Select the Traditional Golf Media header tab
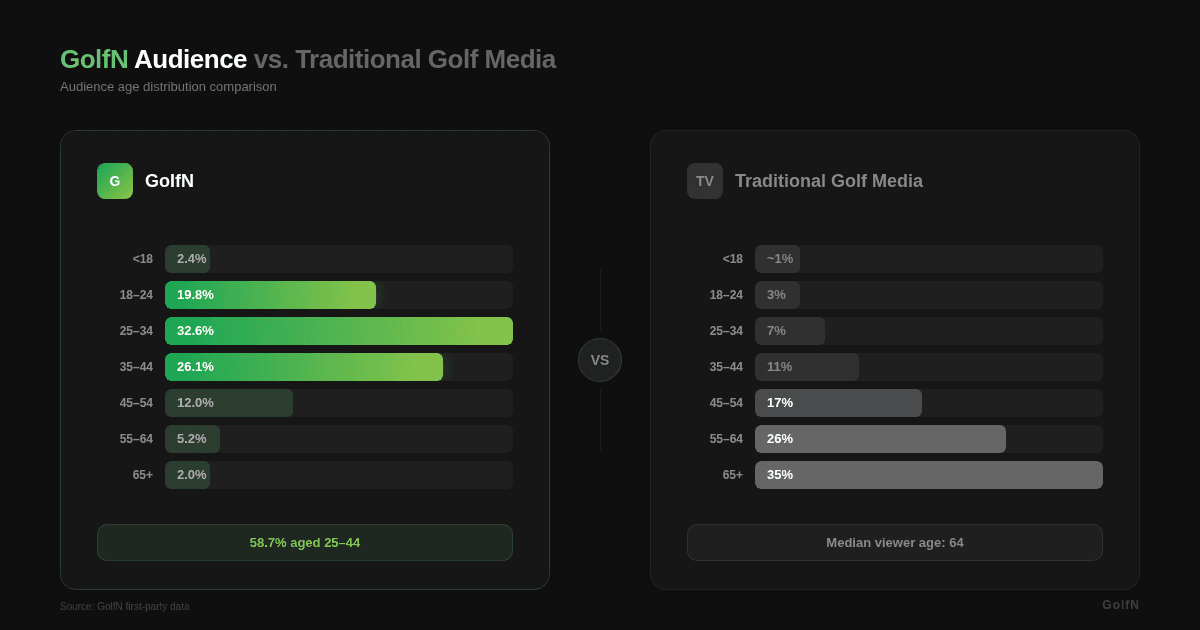 [829, 181]
